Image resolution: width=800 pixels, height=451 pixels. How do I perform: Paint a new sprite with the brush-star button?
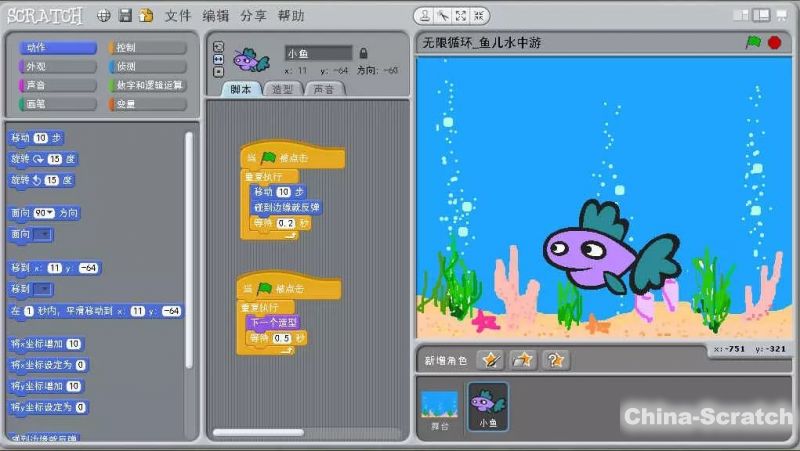[489, 359]
